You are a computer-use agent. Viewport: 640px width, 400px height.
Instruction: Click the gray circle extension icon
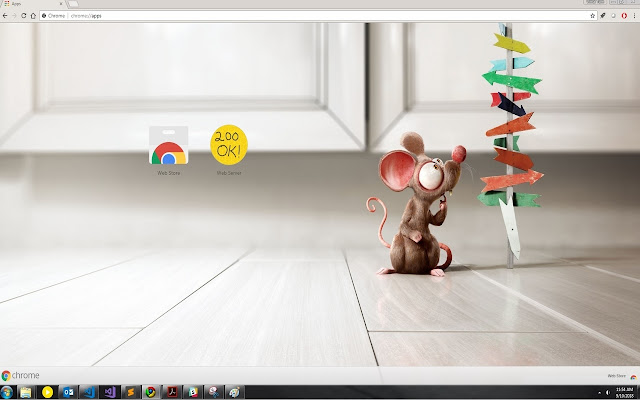click(613, 16)
